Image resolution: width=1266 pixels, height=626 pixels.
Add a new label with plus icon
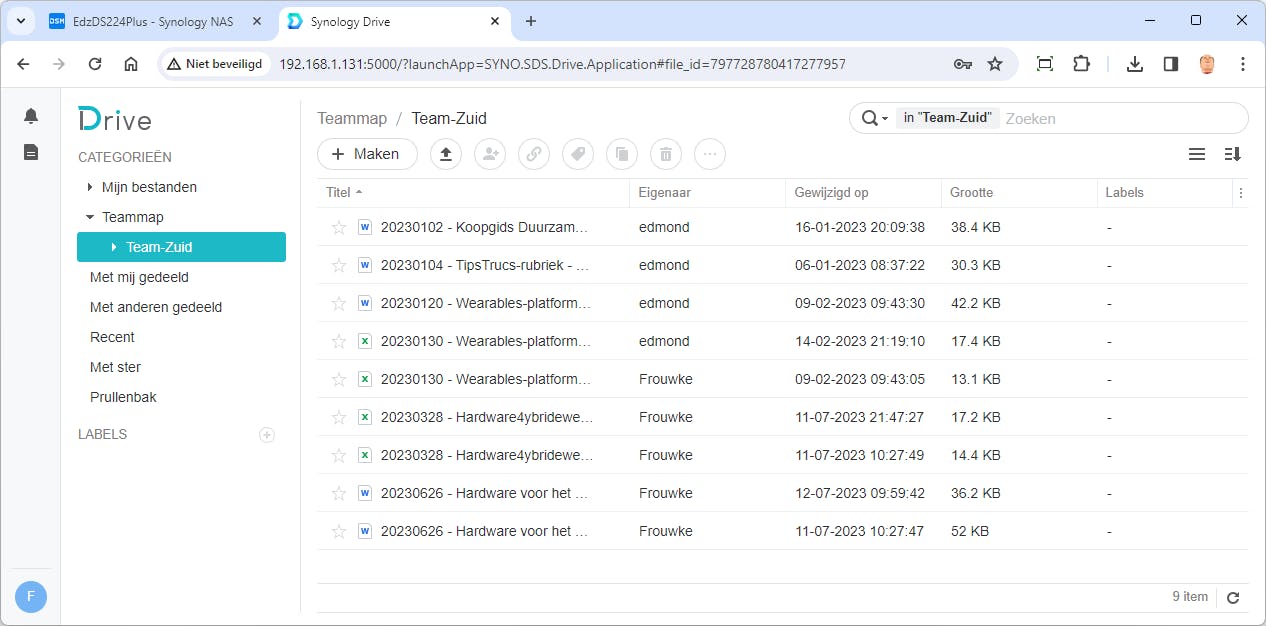[267, 435]
